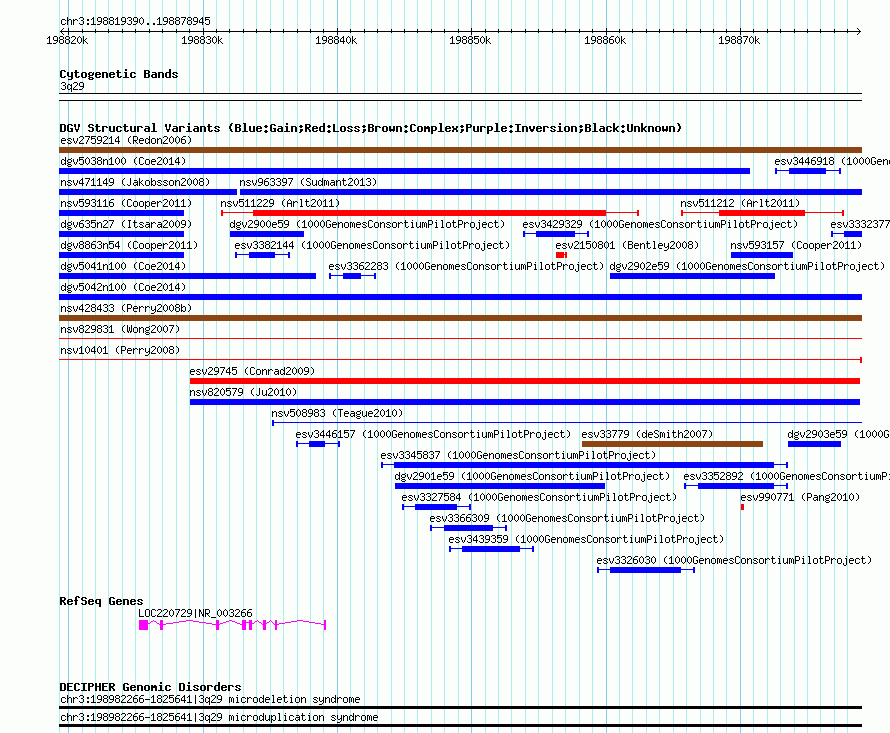Image resolution: width=890 pixels, height=733 pixels.
Task: Select esv3429329 variant feature
Action: pos(556,234)
